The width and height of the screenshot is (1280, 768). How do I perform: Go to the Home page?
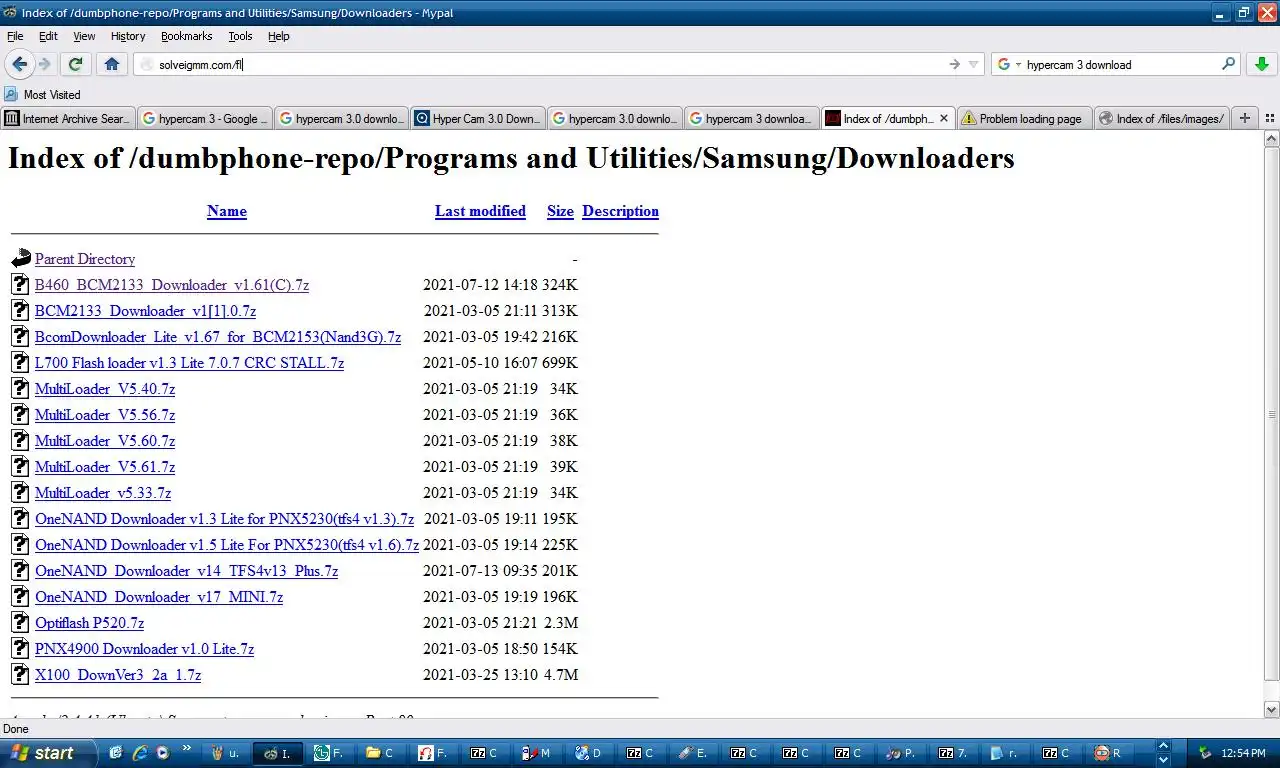[x=112, y=64]
